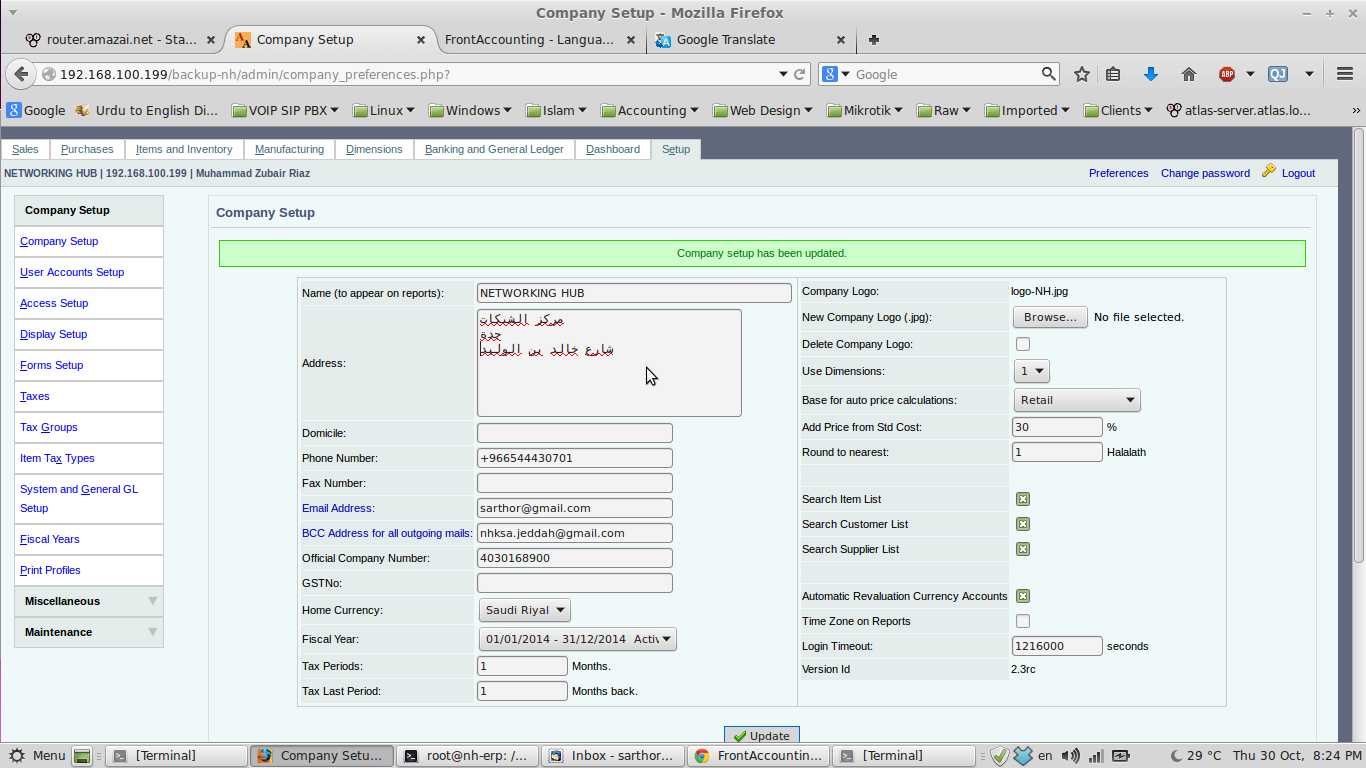Image resolution: width=1366 pixels, height=768 pixels.
Task: Open the Adblock Plus ABP icon
Action: [x=1227, y=74]
